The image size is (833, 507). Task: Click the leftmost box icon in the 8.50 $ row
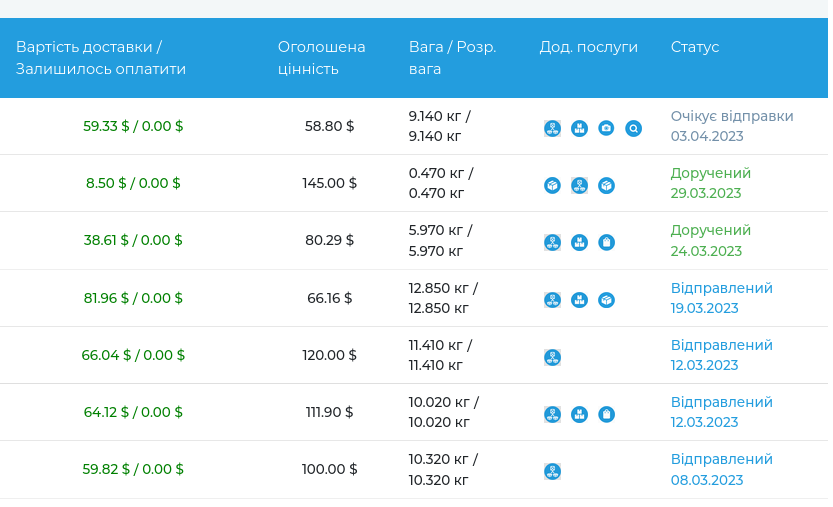[552, 185]
